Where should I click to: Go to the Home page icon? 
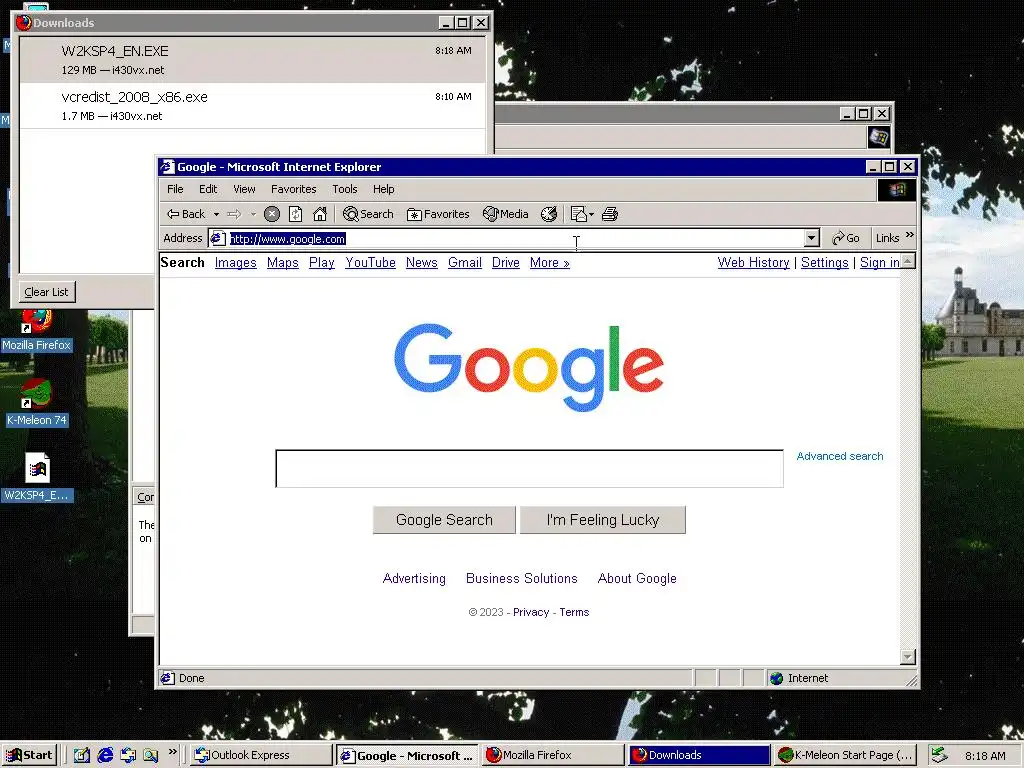tap(319, 214)
